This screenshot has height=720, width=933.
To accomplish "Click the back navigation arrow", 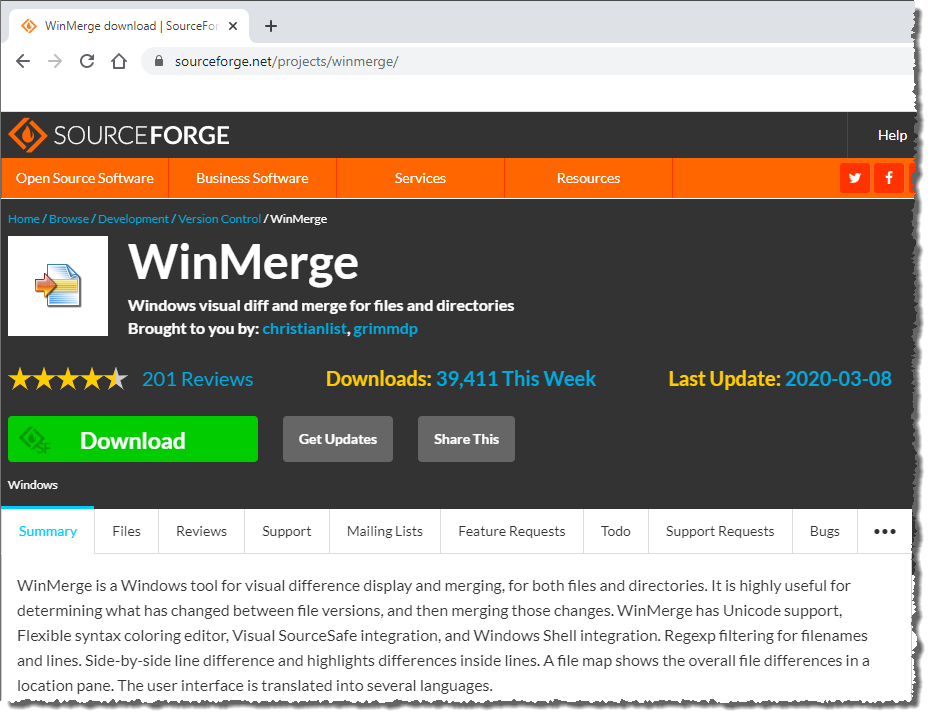I will coord(23,60).
